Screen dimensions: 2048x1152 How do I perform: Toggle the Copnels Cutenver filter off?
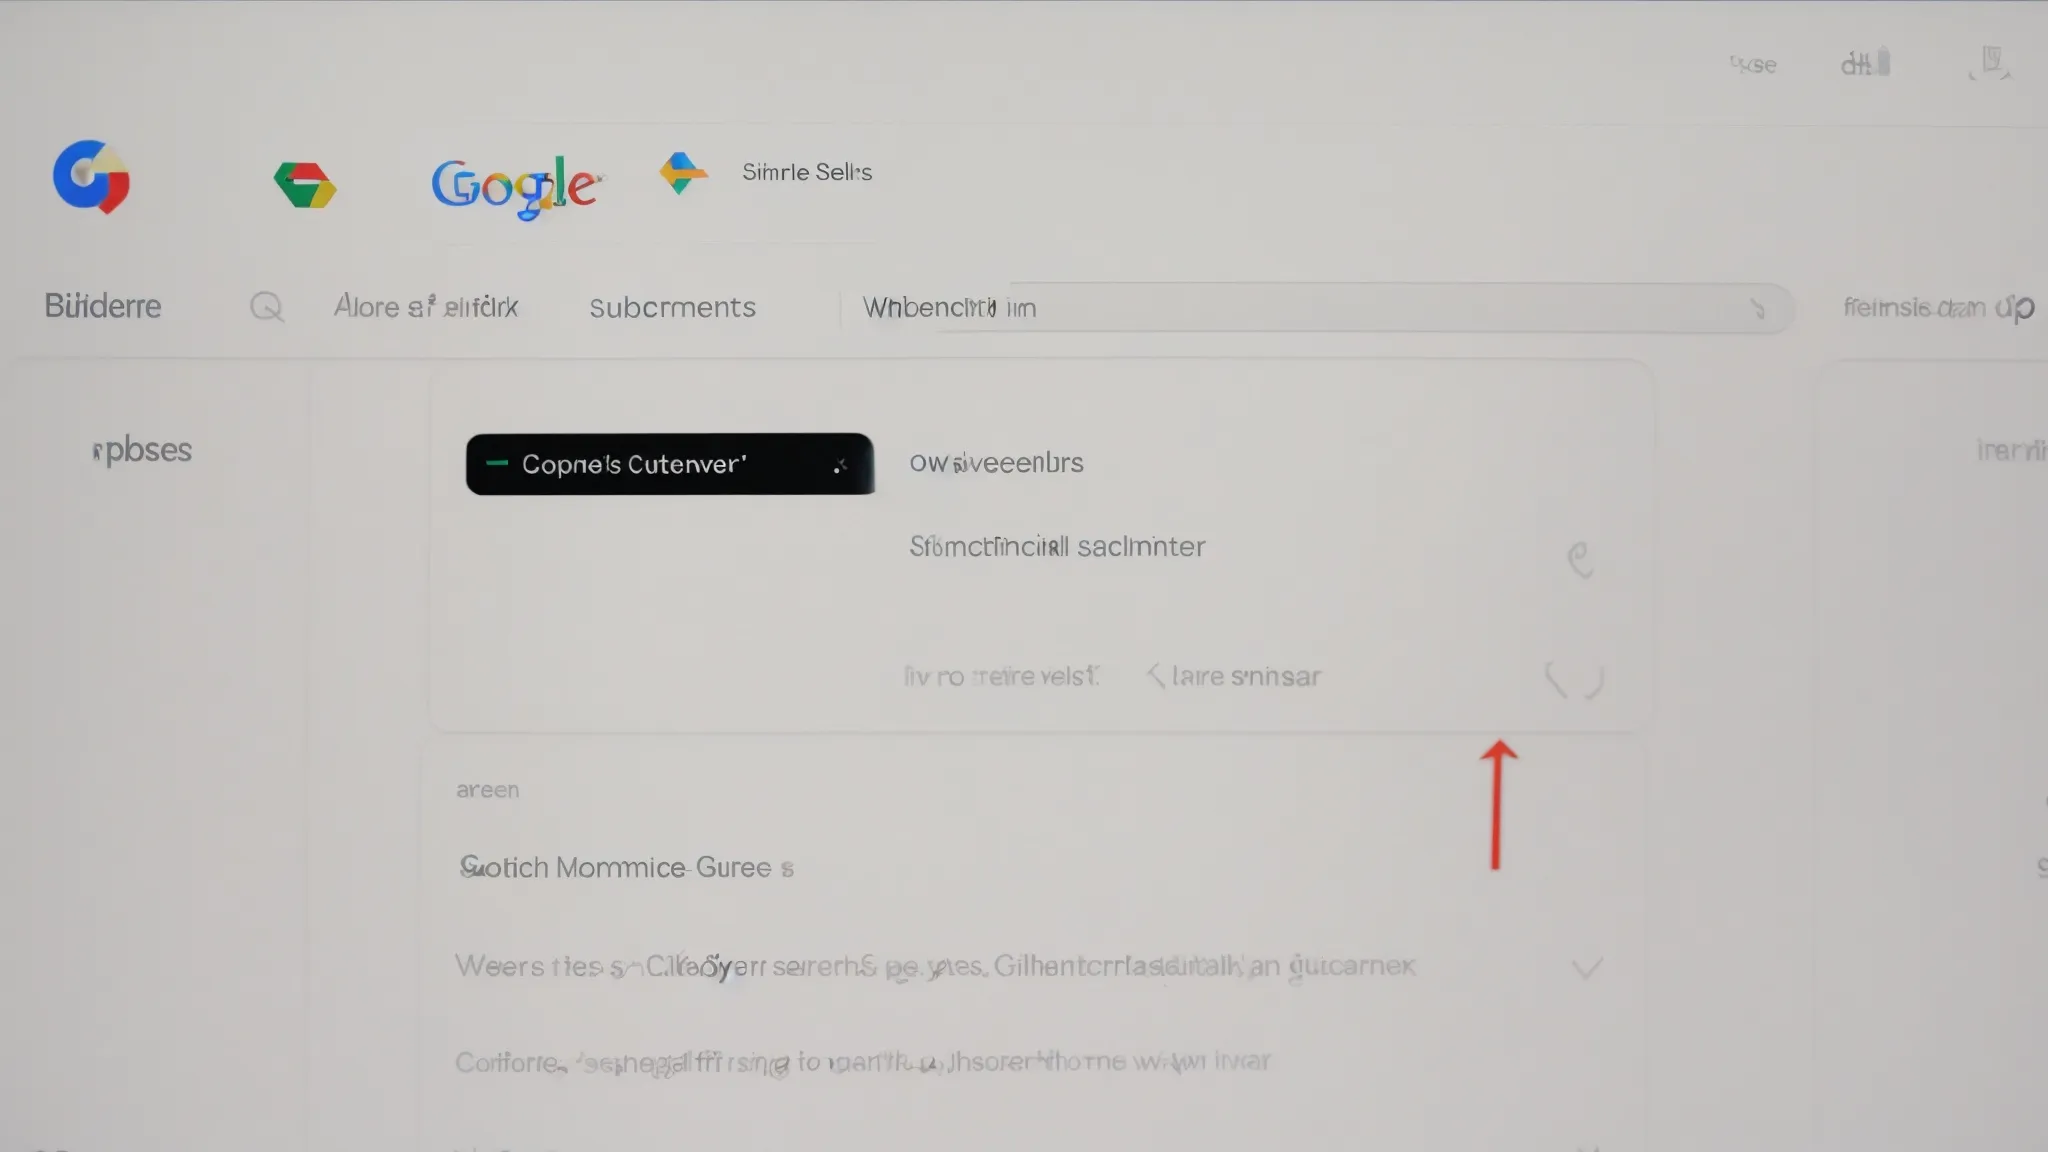[x=840, y=464]
